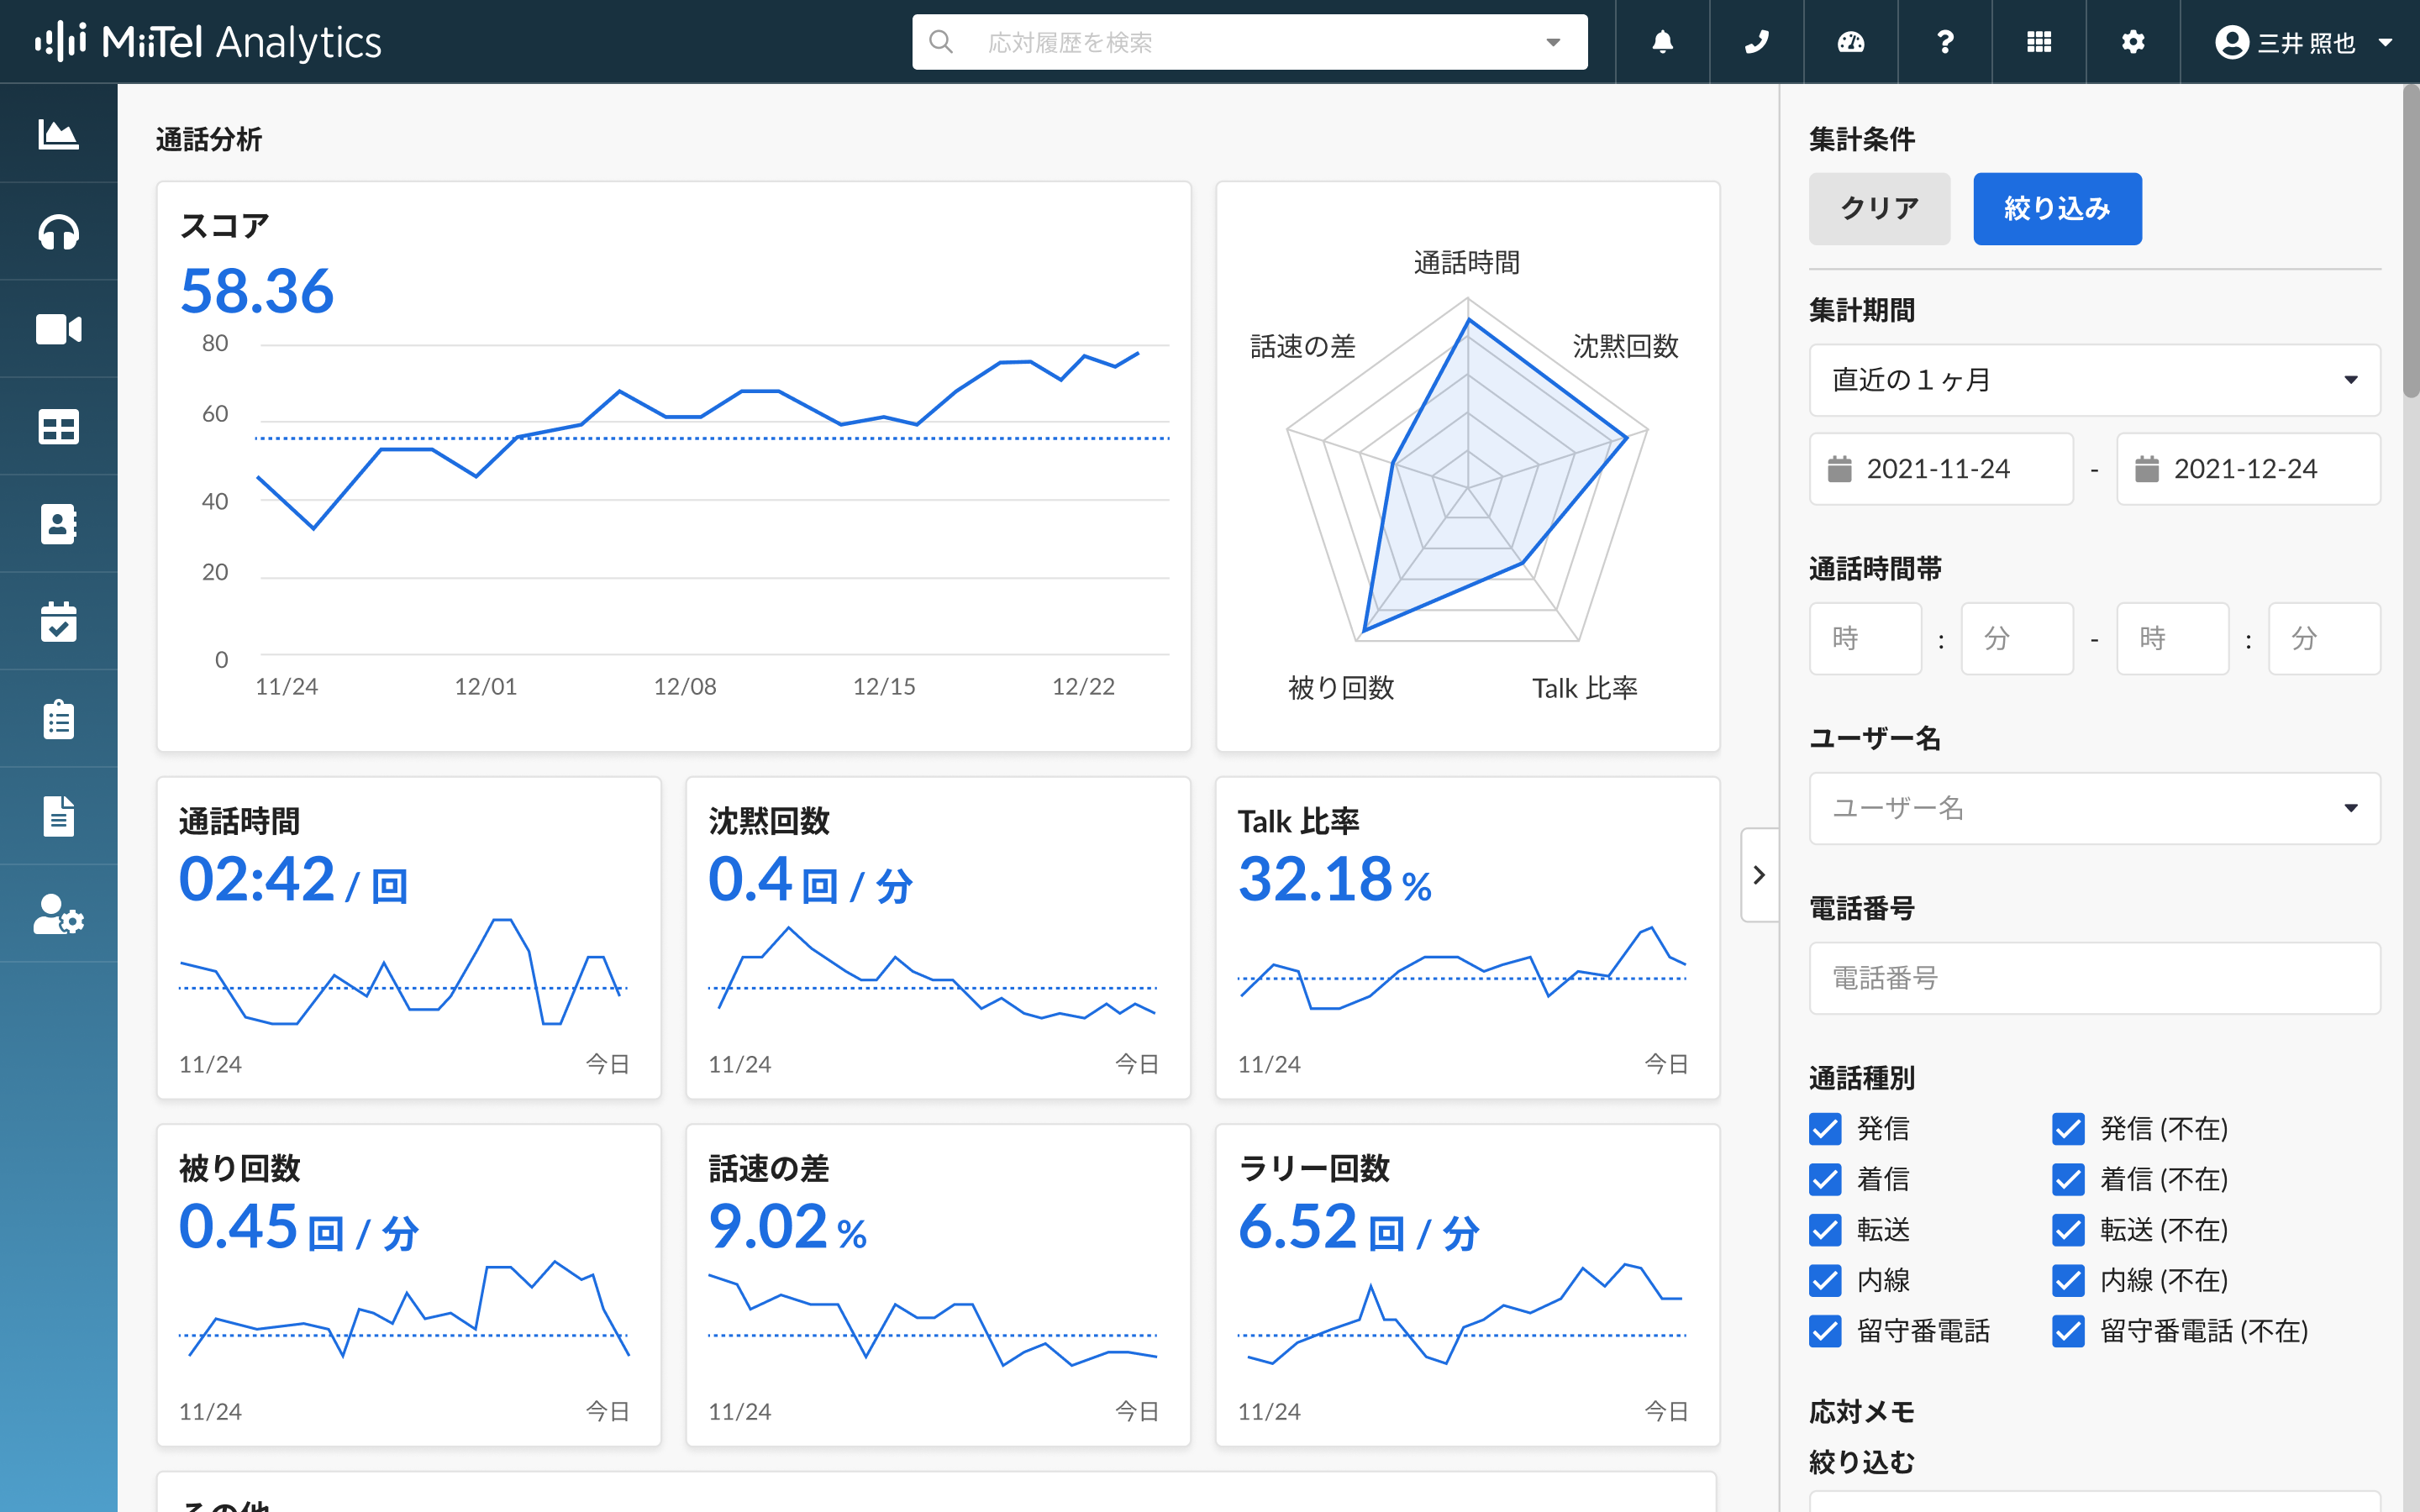
Task: Open the headset icon in sidebar
Action: pyautogui.click(x=58, y=232)
